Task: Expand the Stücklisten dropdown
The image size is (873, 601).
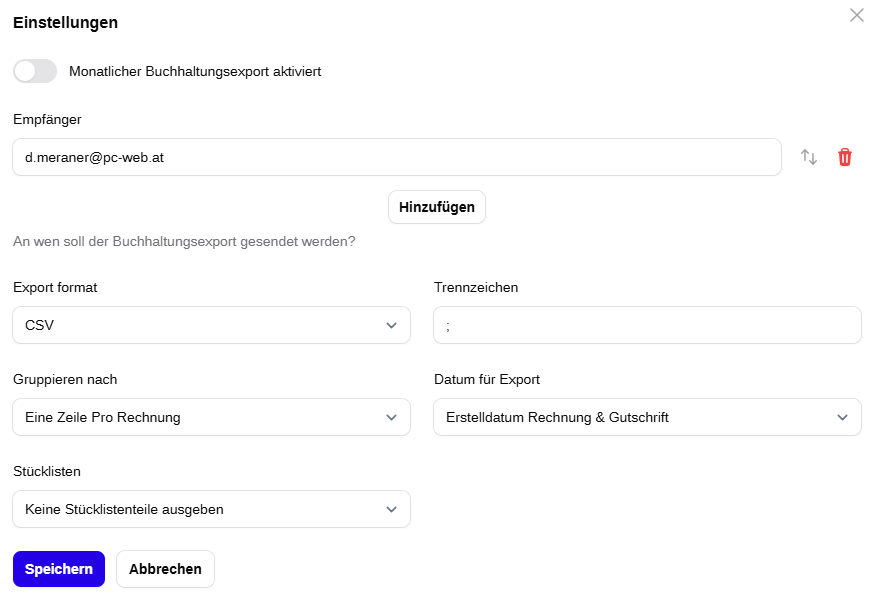Action: [212, 509]
